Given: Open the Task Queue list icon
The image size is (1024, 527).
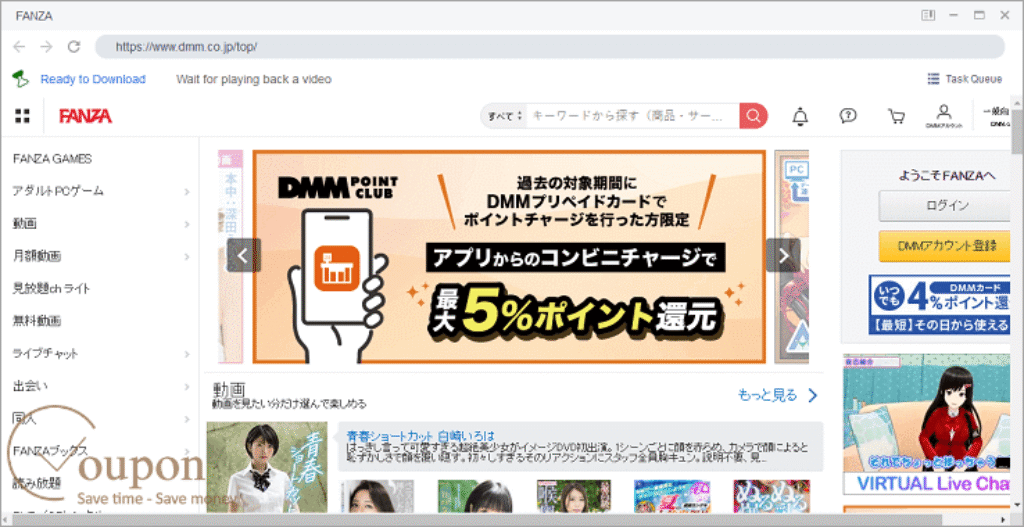Looking at the screenshot, I should coord(933,79).
